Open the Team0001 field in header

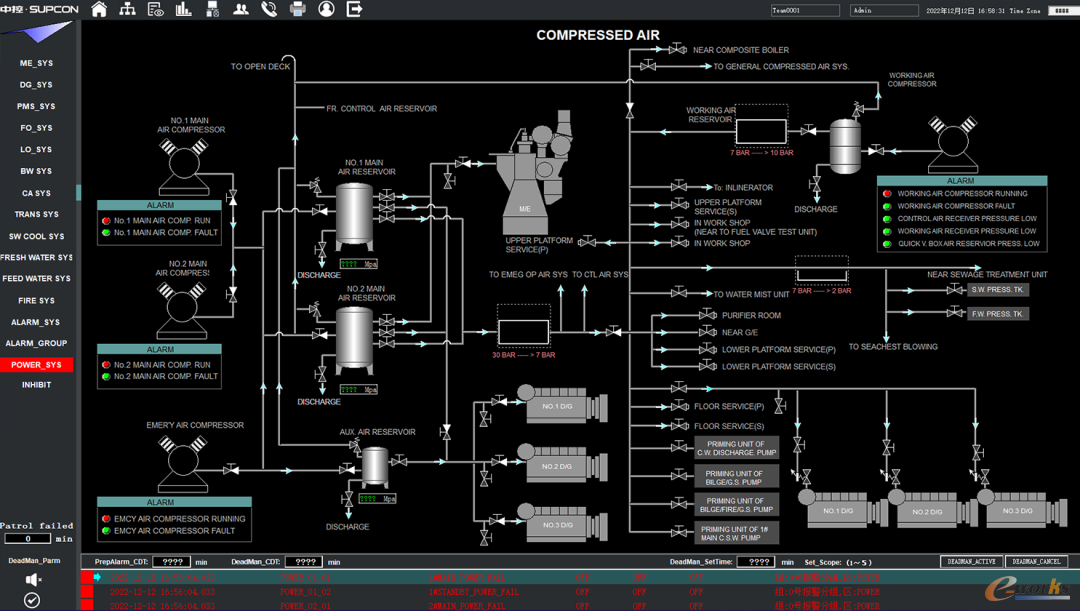[x=805, y=10]
